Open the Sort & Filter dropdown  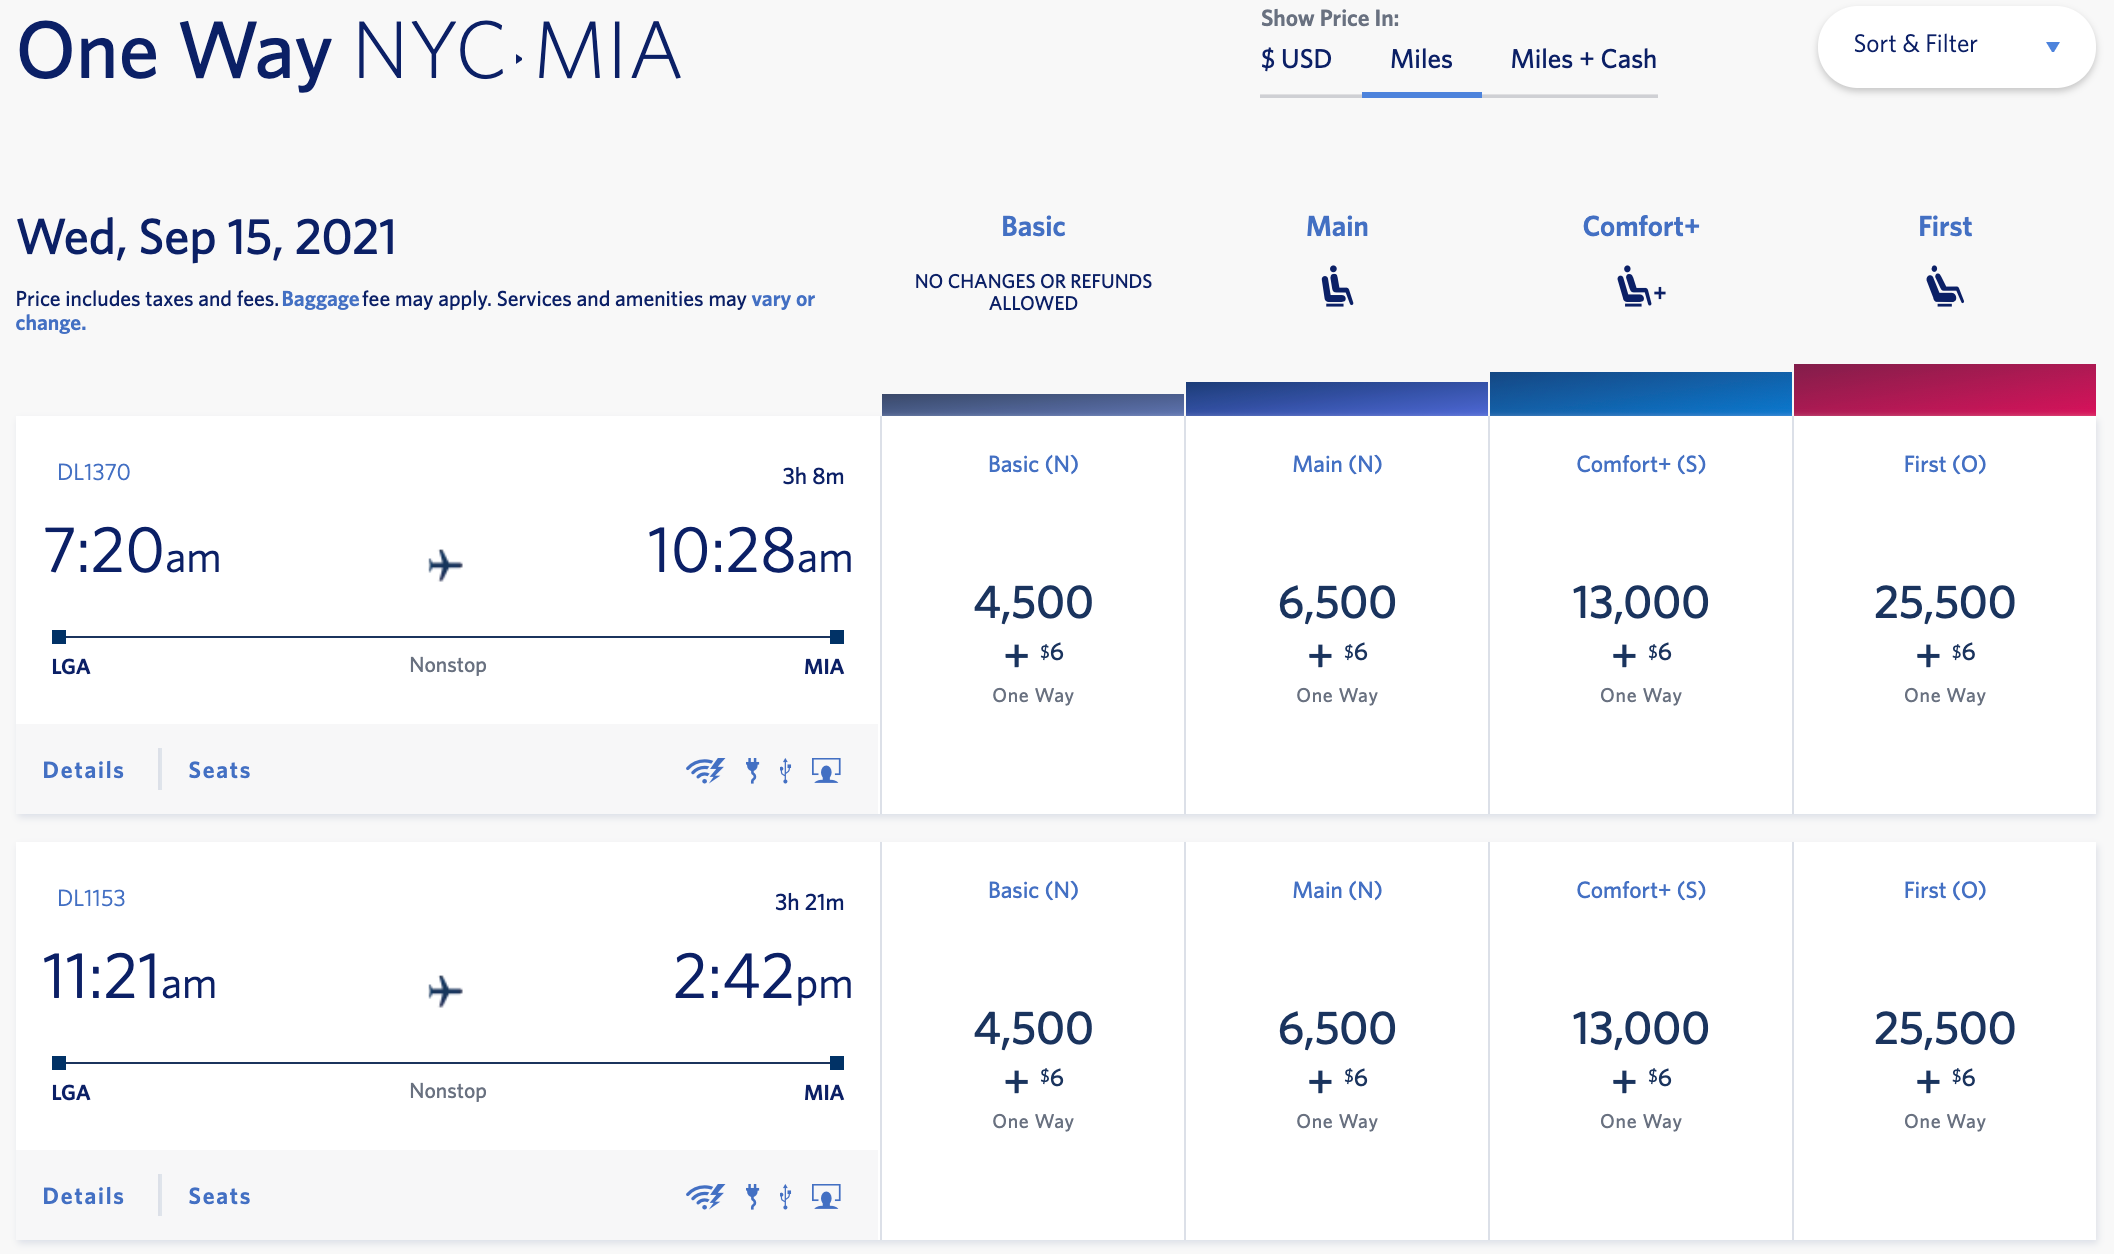(x=1956, y=46)
